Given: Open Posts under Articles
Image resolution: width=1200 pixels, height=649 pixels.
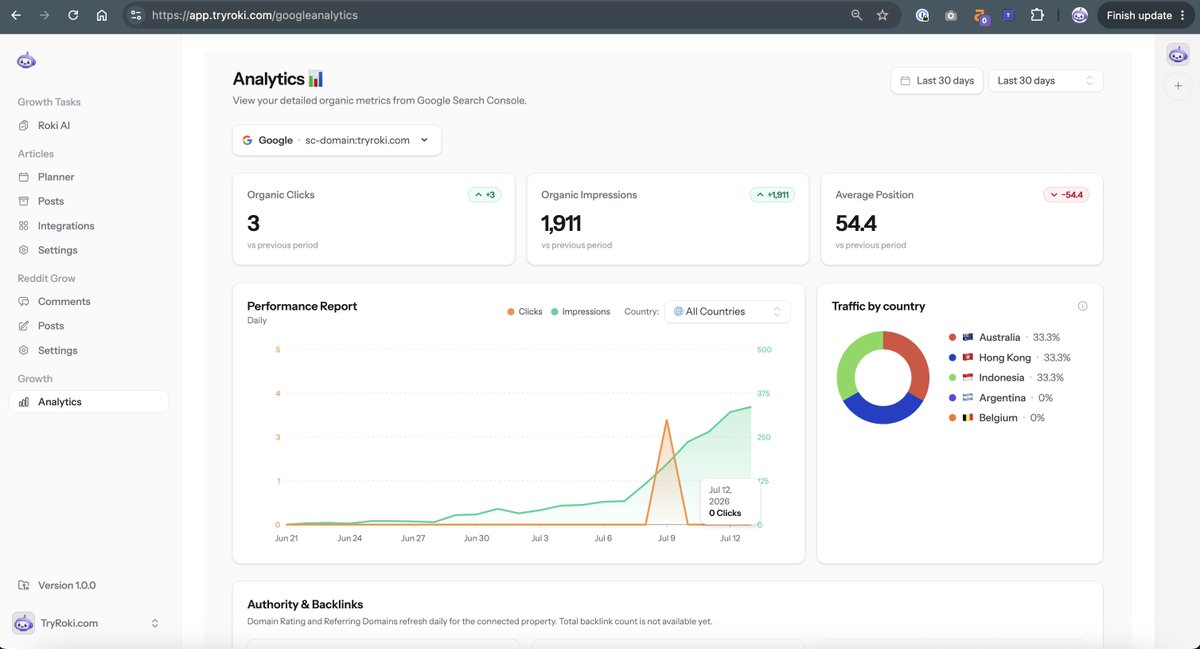Looking at the screenshot, I should 89,201.
